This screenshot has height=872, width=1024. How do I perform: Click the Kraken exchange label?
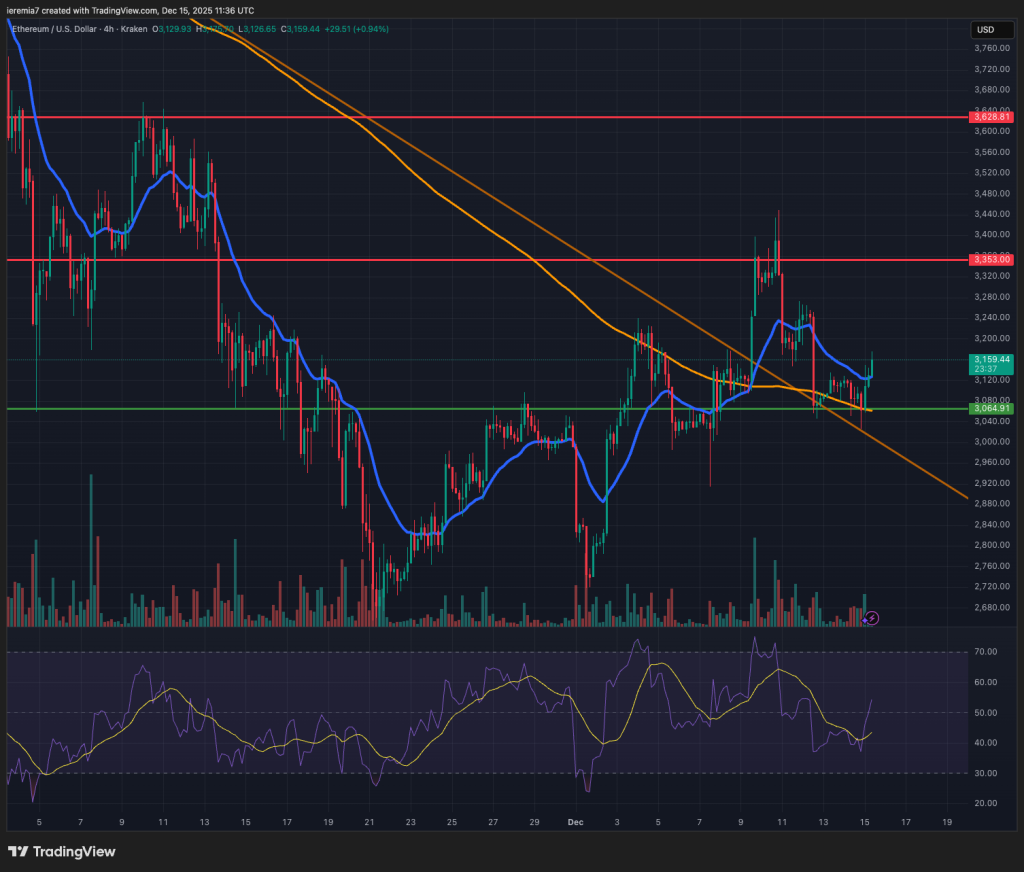tap(133, 29)
